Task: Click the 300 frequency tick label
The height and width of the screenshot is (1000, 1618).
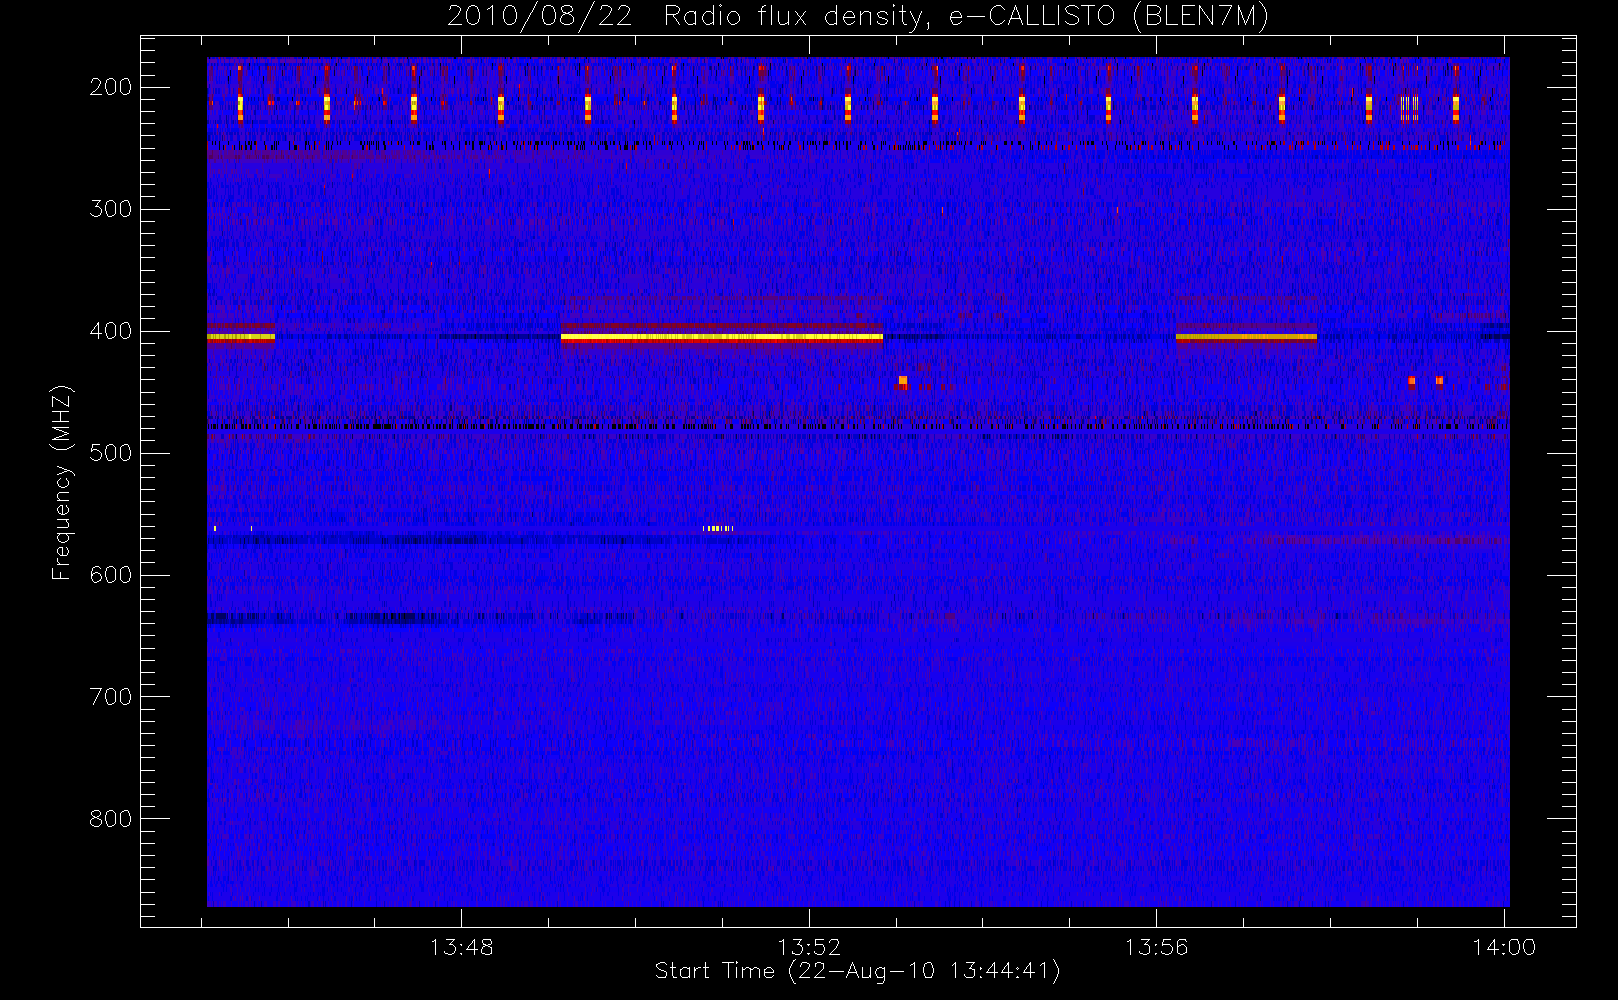Action: 111,209
